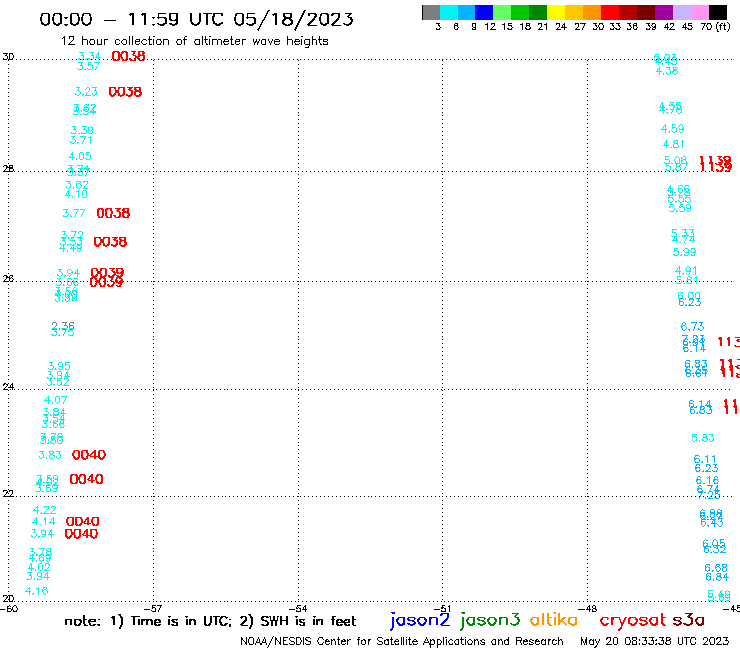Click the latitude axis label 22
740x650 pixels.
tap(8, 493)
